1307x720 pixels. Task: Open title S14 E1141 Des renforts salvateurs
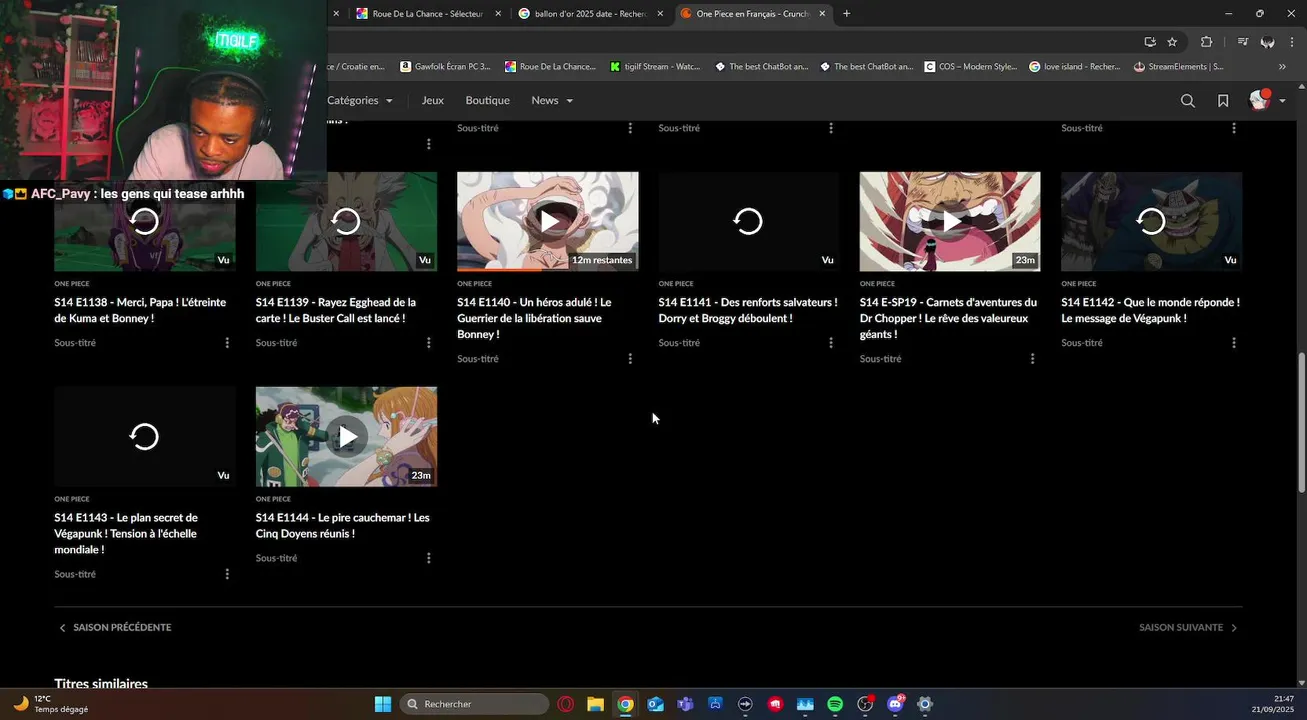[x=748, y=310]
